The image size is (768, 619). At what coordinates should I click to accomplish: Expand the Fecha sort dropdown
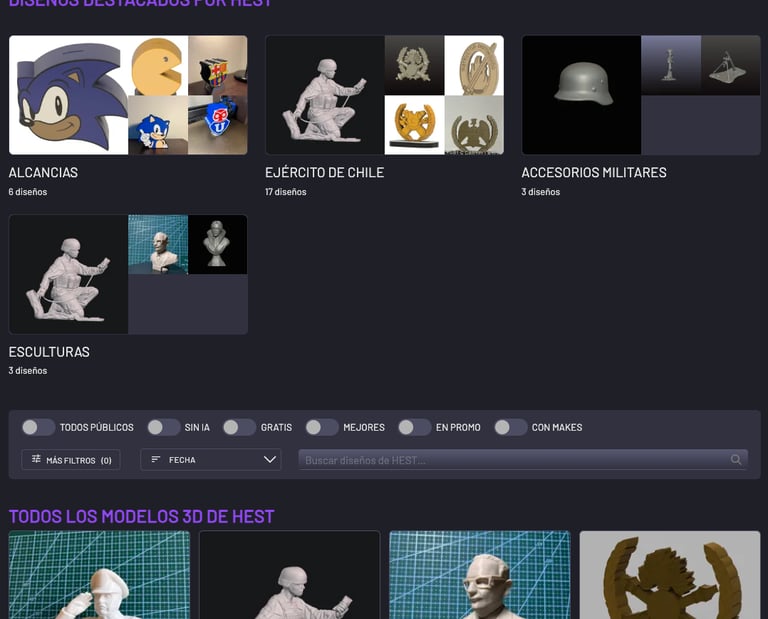click(x=211, y=459)
